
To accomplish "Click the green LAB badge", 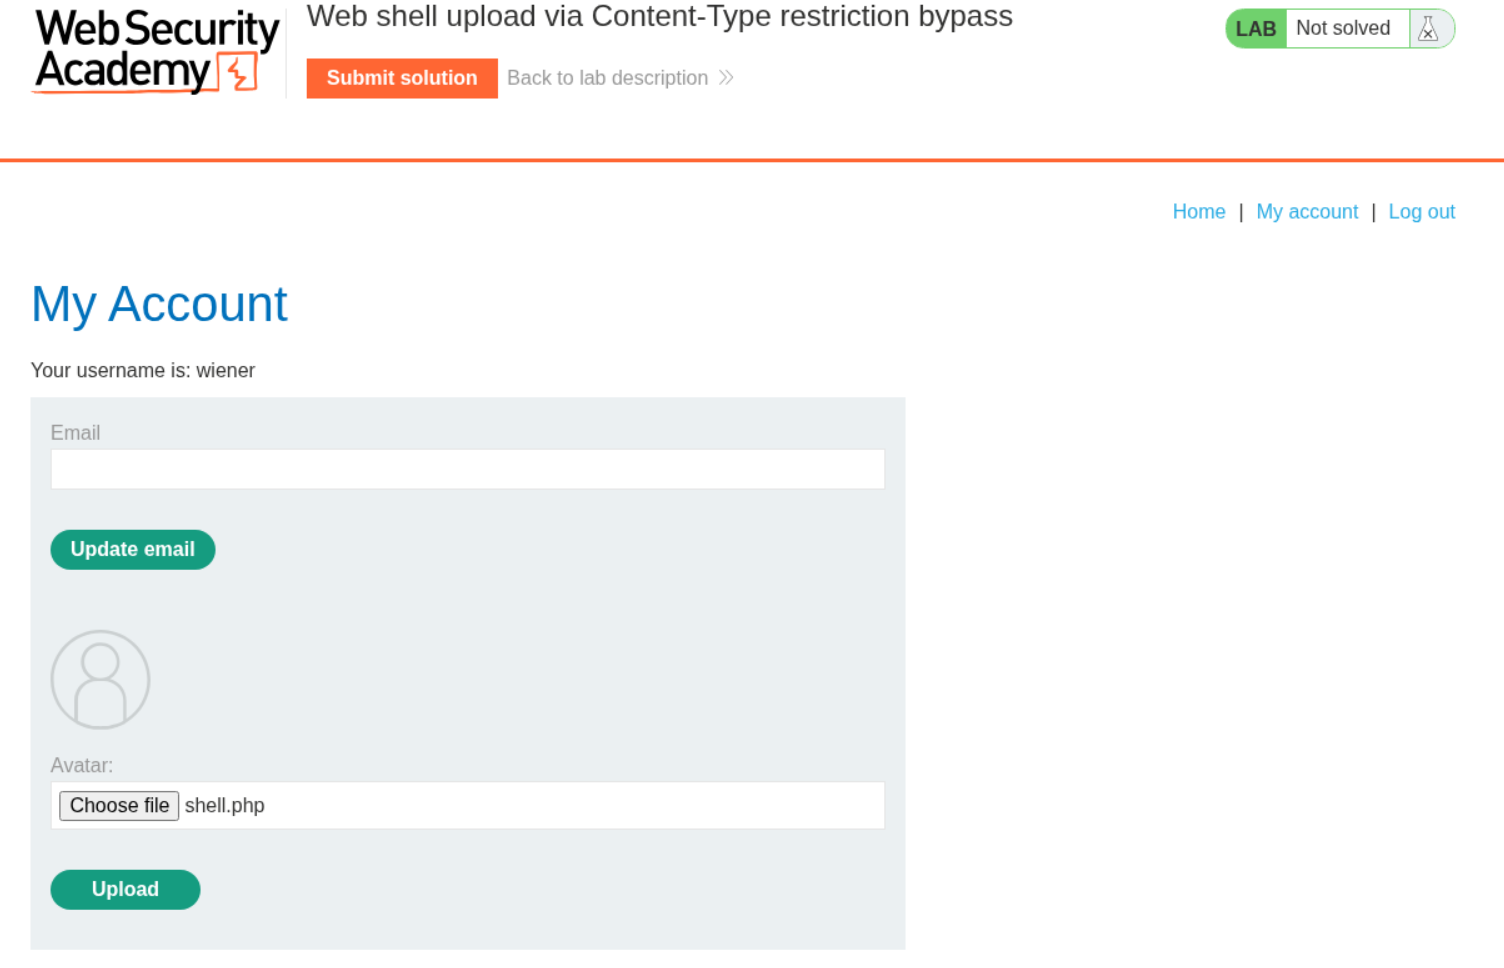I will (x=1255, y=29).
